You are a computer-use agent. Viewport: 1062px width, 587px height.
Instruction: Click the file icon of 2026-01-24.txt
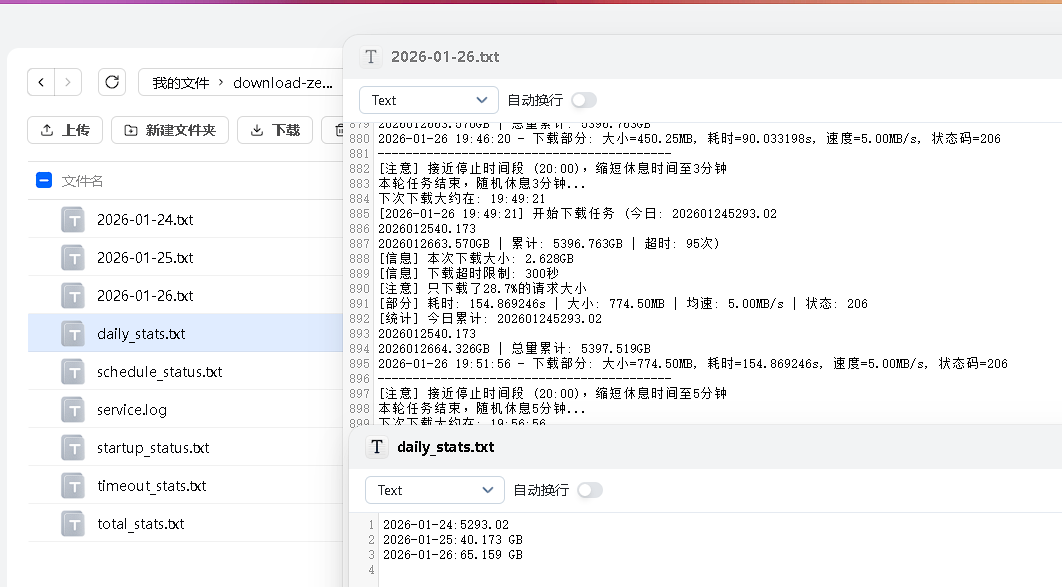pos(73,220)
